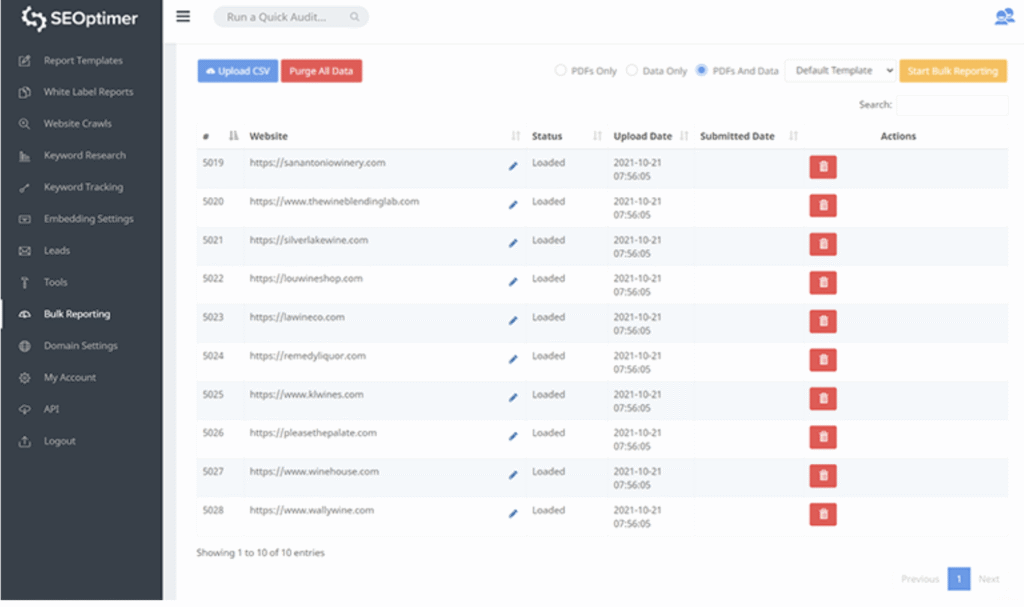Delete row 5027 with trash button
This screenshot has width=1024, height=607.
point(823,476)
